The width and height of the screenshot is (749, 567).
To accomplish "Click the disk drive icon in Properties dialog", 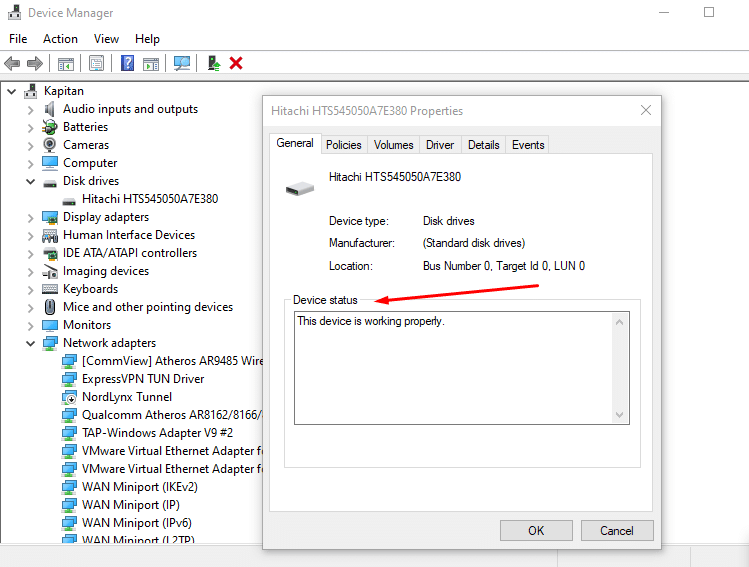I will (300, 188).
